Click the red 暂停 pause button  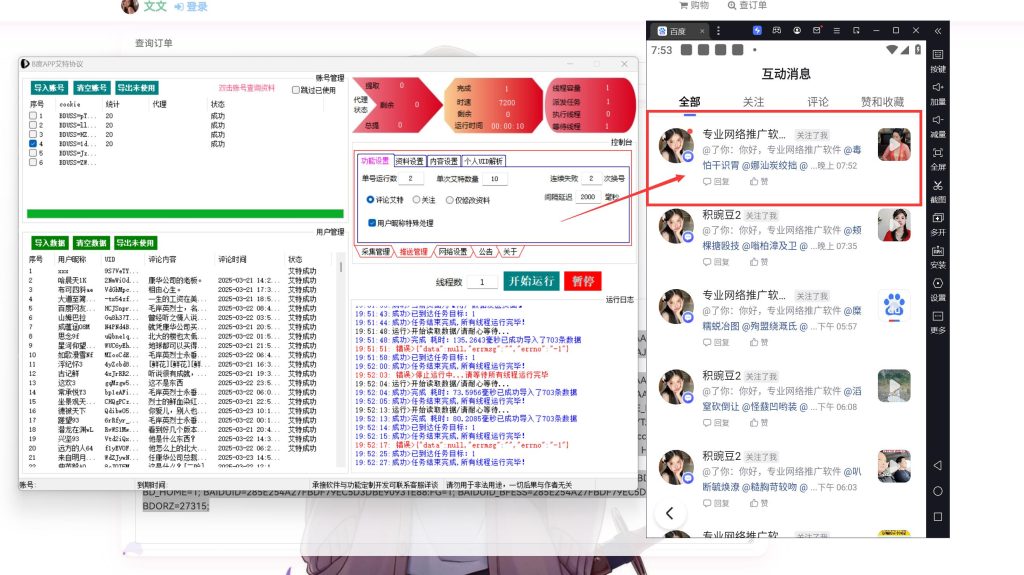coord(583,281)
